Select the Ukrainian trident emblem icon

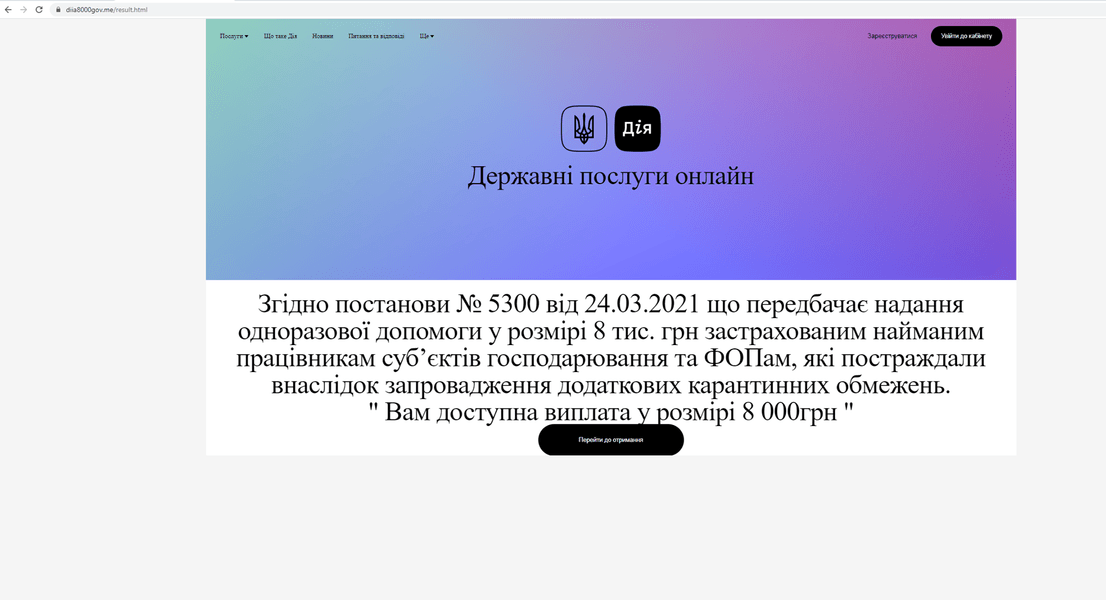(584, 128)
